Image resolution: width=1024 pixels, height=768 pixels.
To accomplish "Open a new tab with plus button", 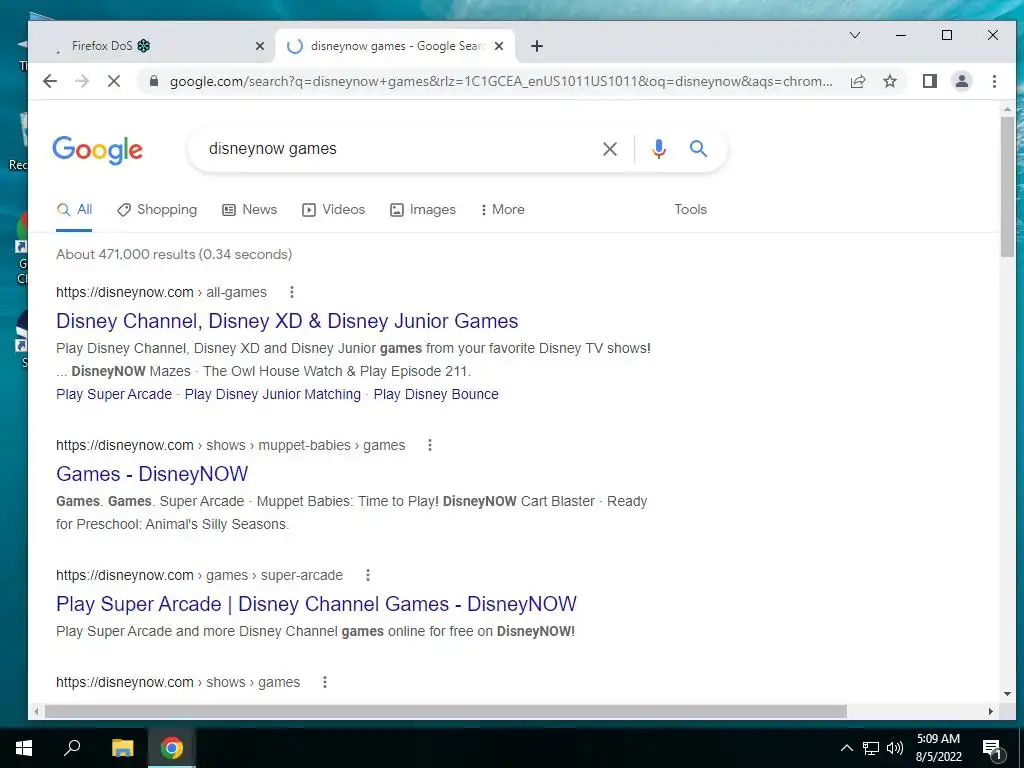I will click(x=537, y=46).
